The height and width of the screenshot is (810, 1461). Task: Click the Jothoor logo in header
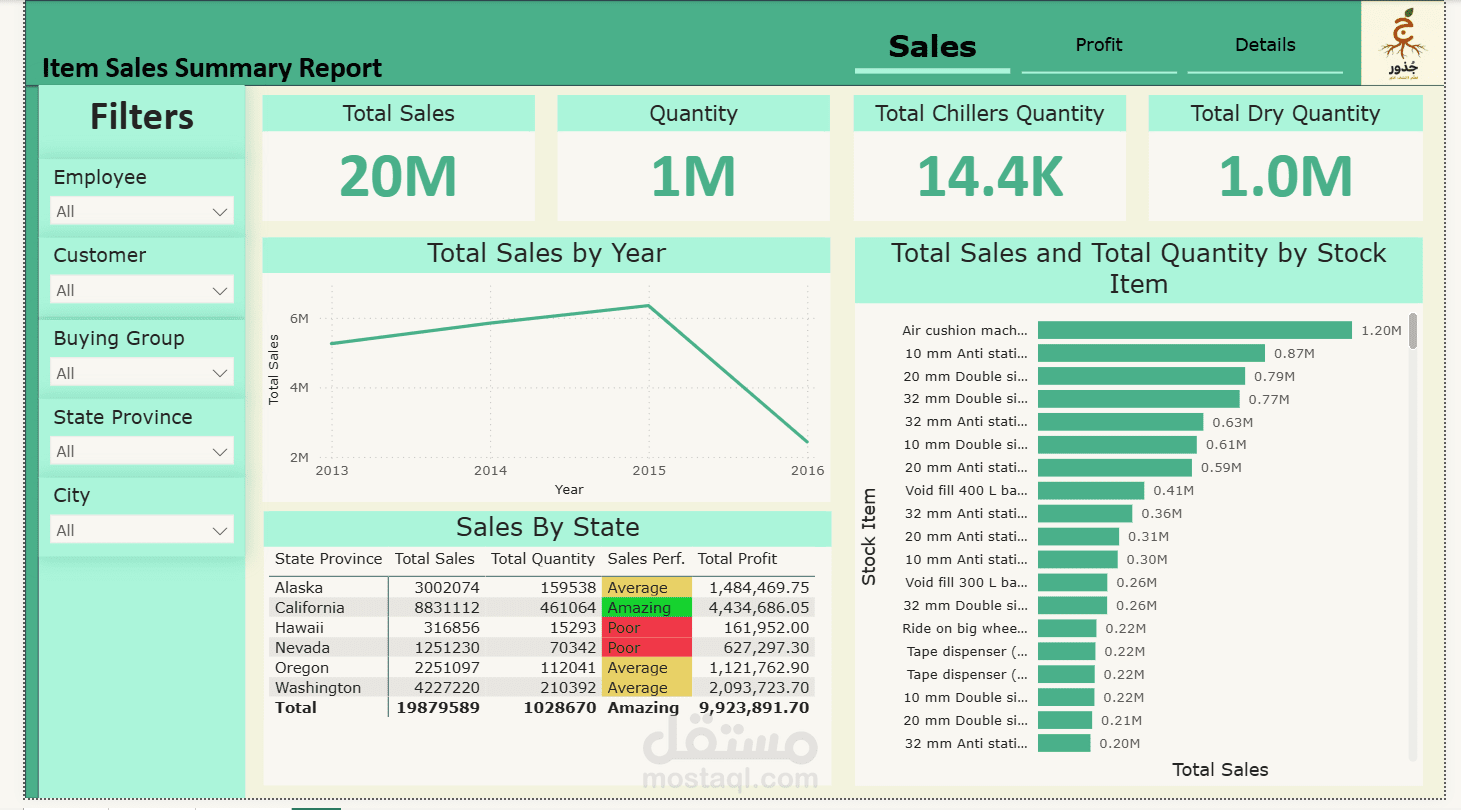(1402, 44)
